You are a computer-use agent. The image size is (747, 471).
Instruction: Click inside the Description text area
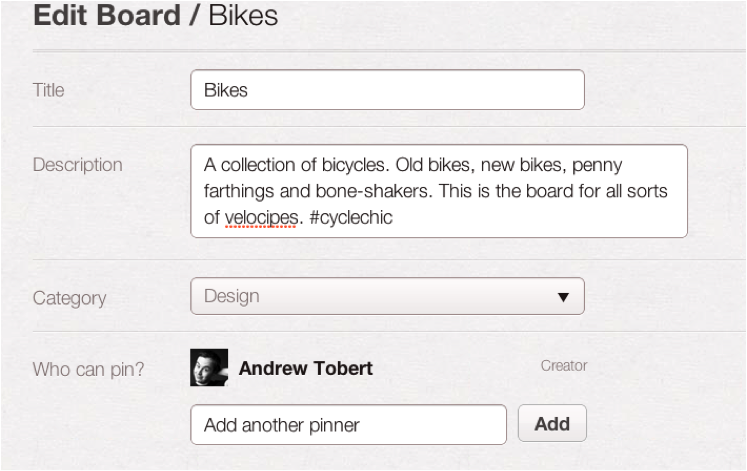tap(439, 191)
